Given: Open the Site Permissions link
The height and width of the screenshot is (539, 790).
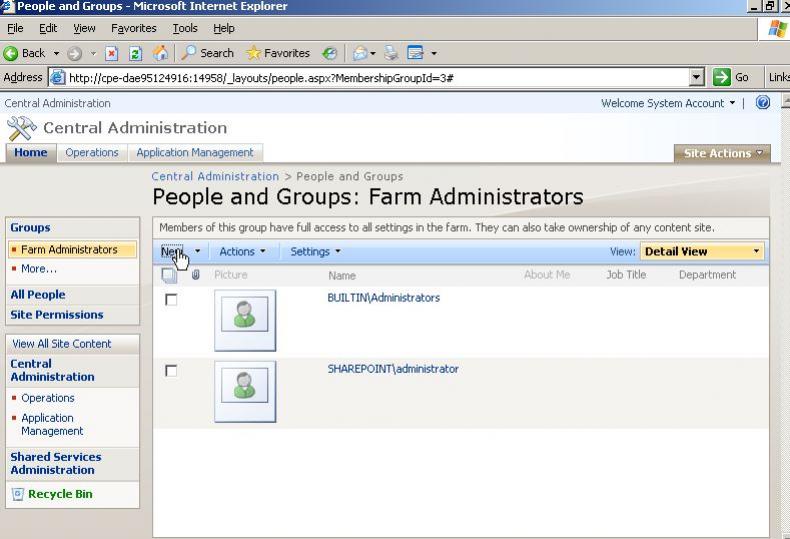Looking at the screenshot, I should [57, 315].
